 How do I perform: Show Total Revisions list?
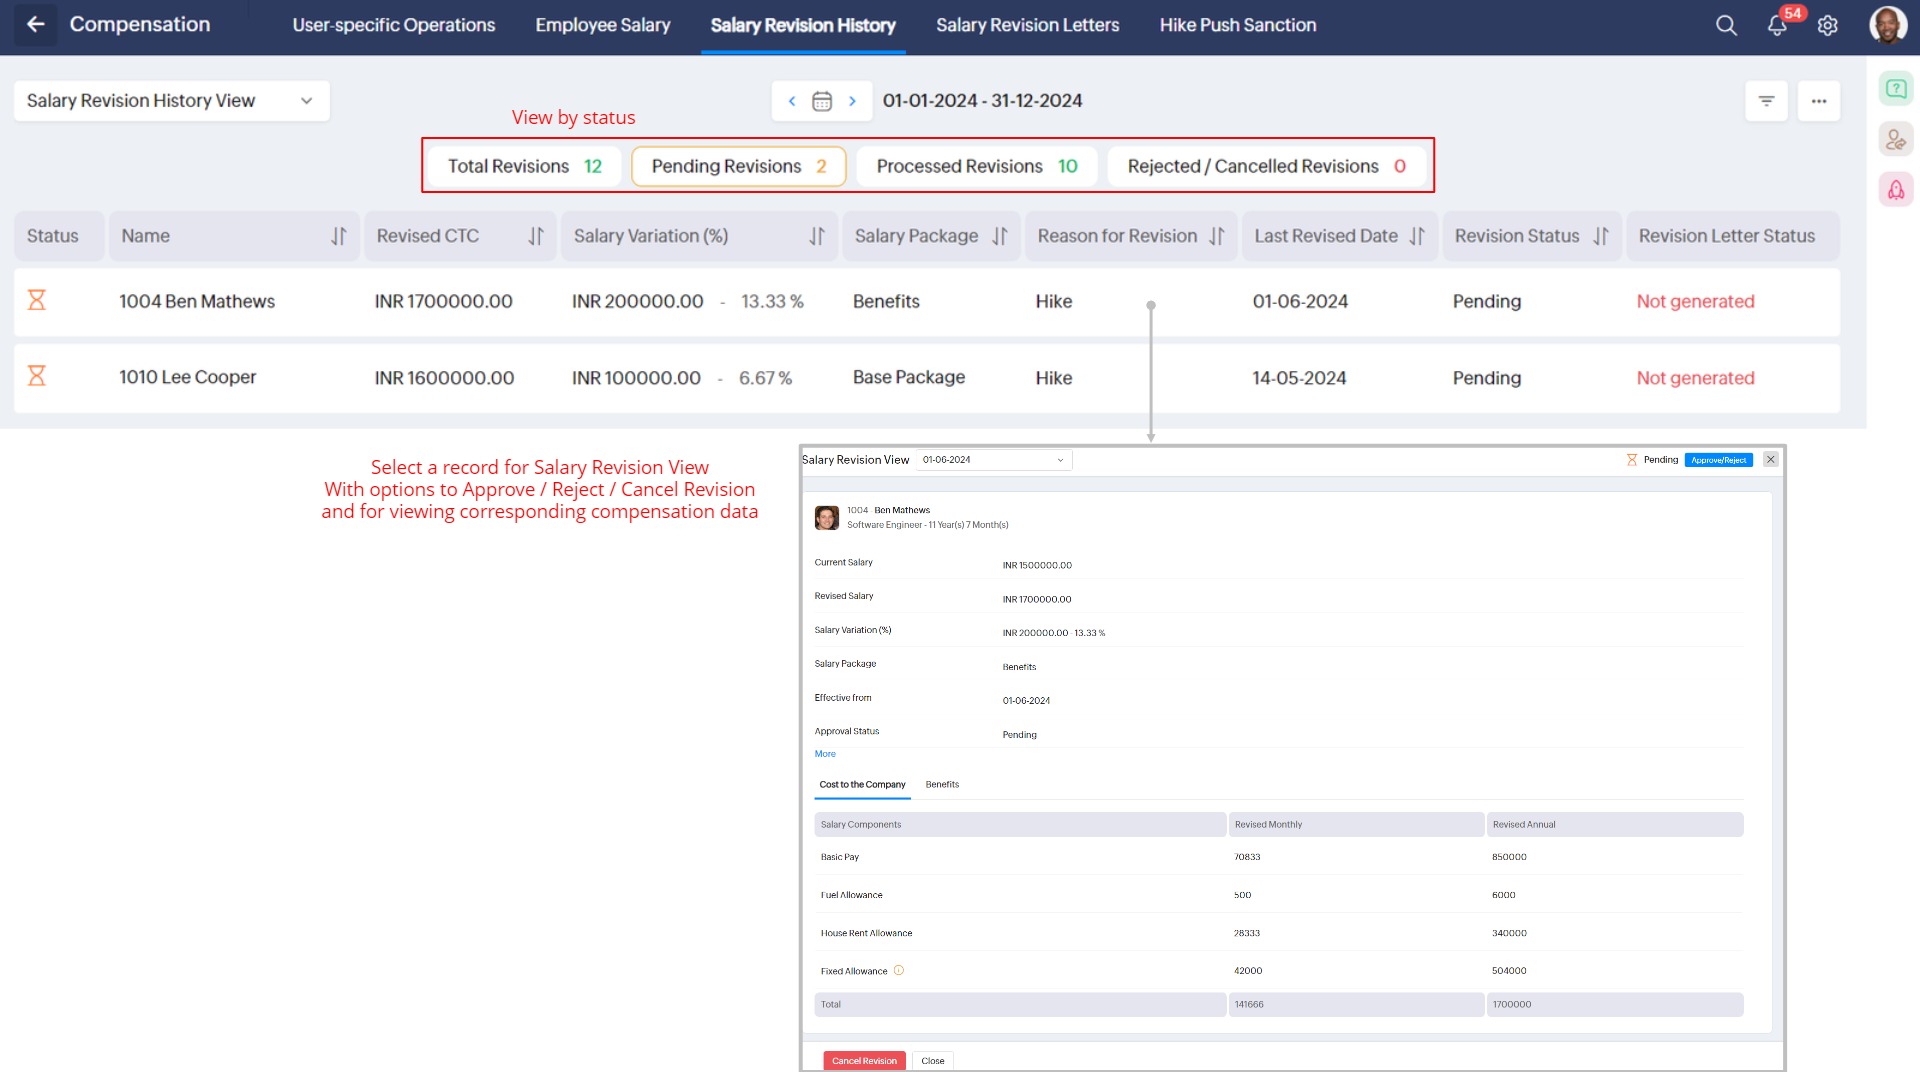point(524,166)
